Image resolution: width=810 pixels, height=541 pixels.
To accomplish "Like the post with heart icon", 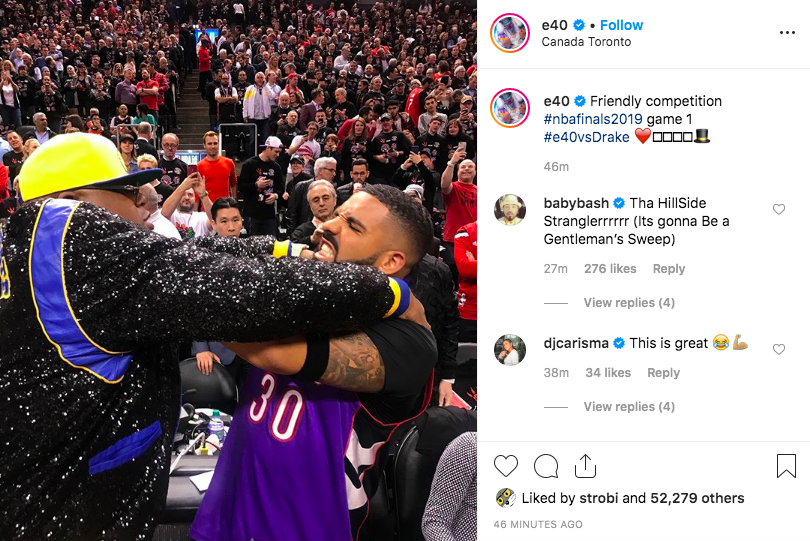I will 506,466.
